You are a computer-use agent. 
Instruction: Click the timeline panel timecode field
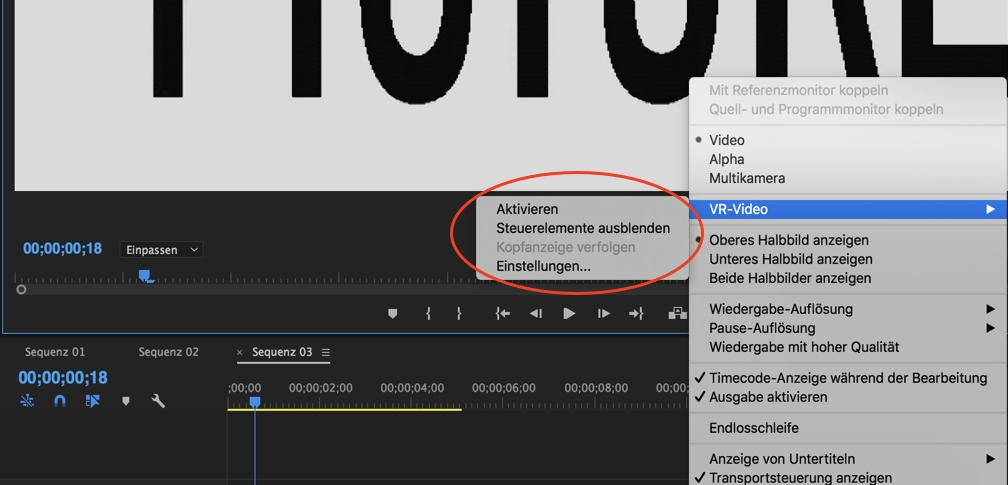click(63, 378)
